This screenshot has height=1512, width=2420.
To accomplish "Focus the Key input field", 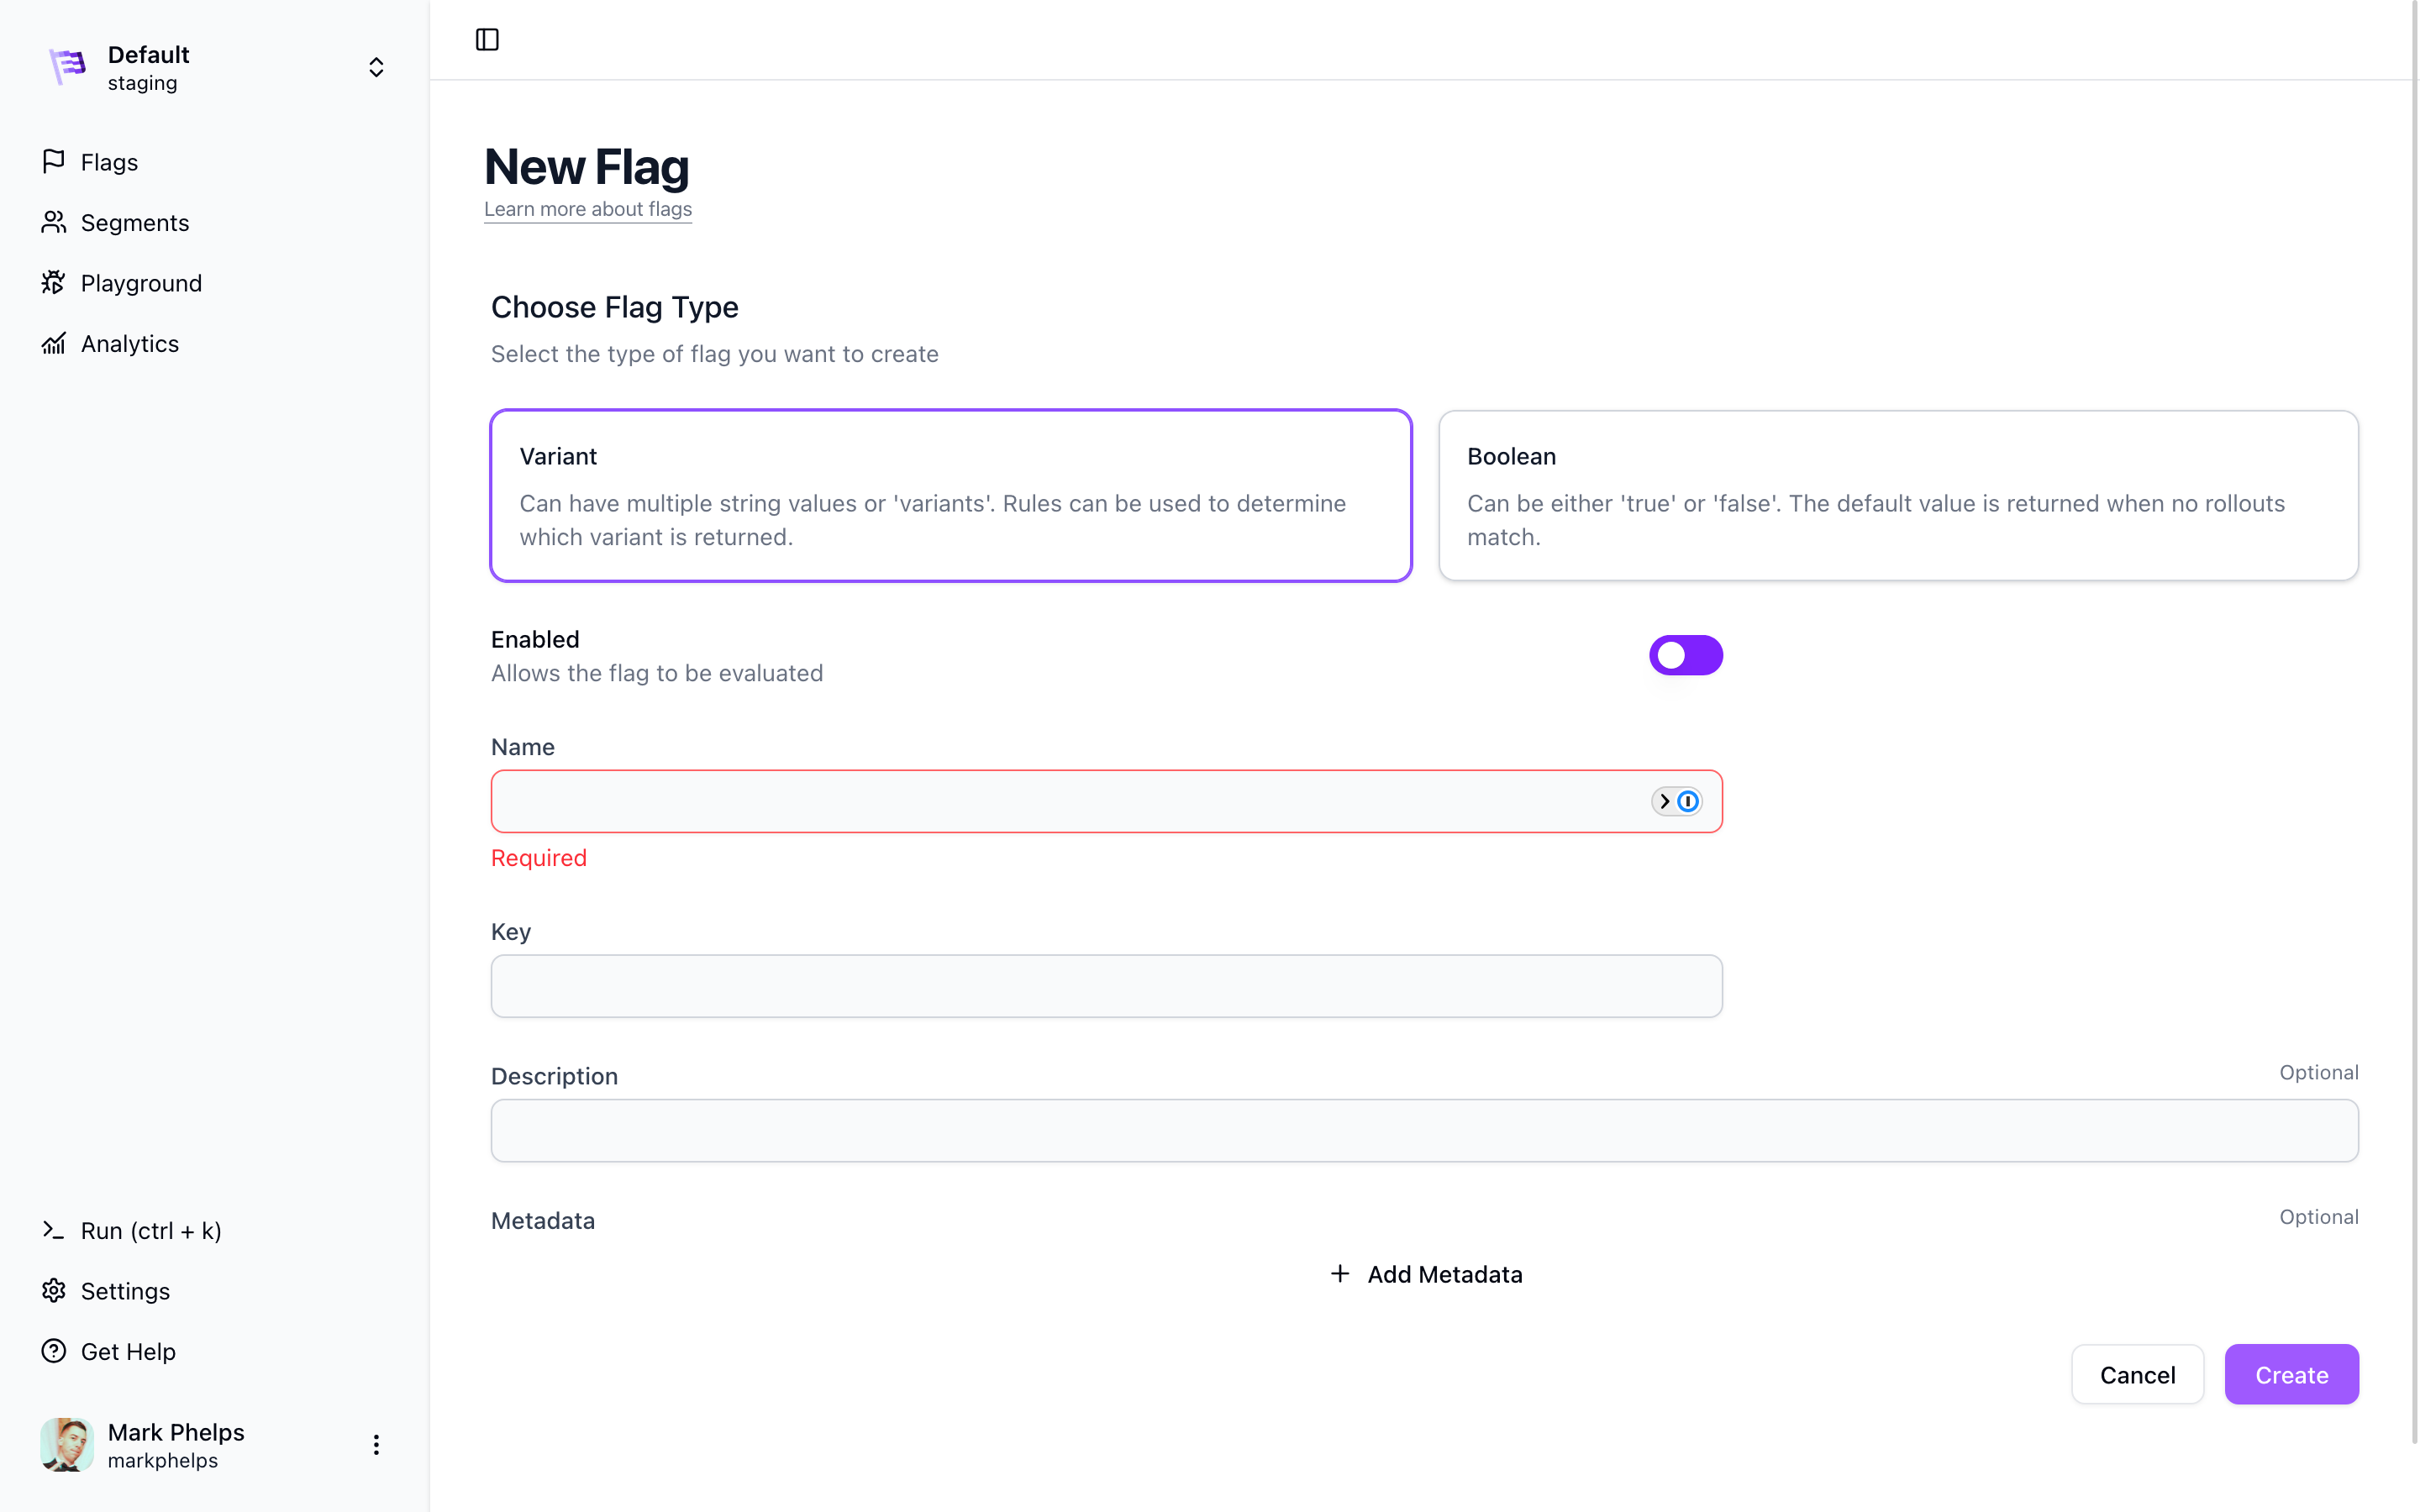I will 1106,986.
